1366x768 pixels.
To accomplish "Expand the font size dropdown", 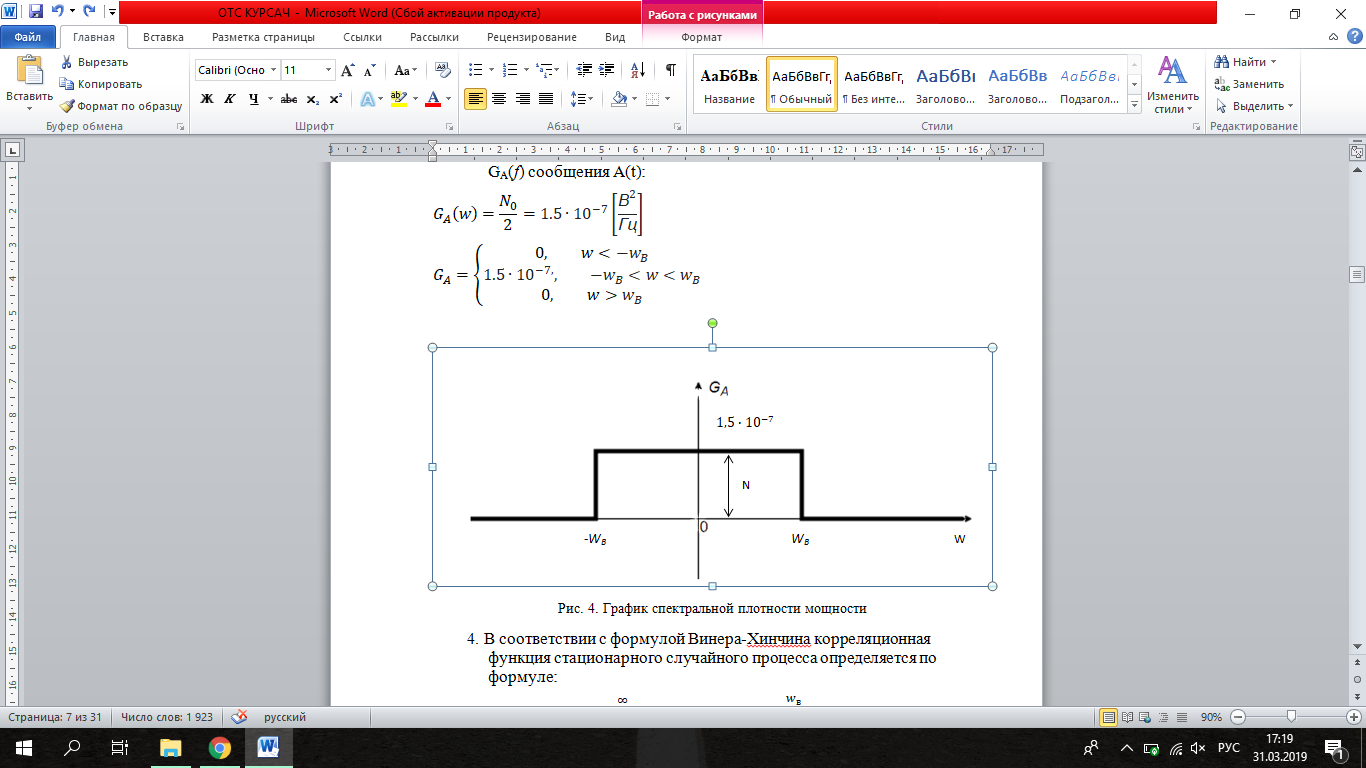I will click(328, 70).
